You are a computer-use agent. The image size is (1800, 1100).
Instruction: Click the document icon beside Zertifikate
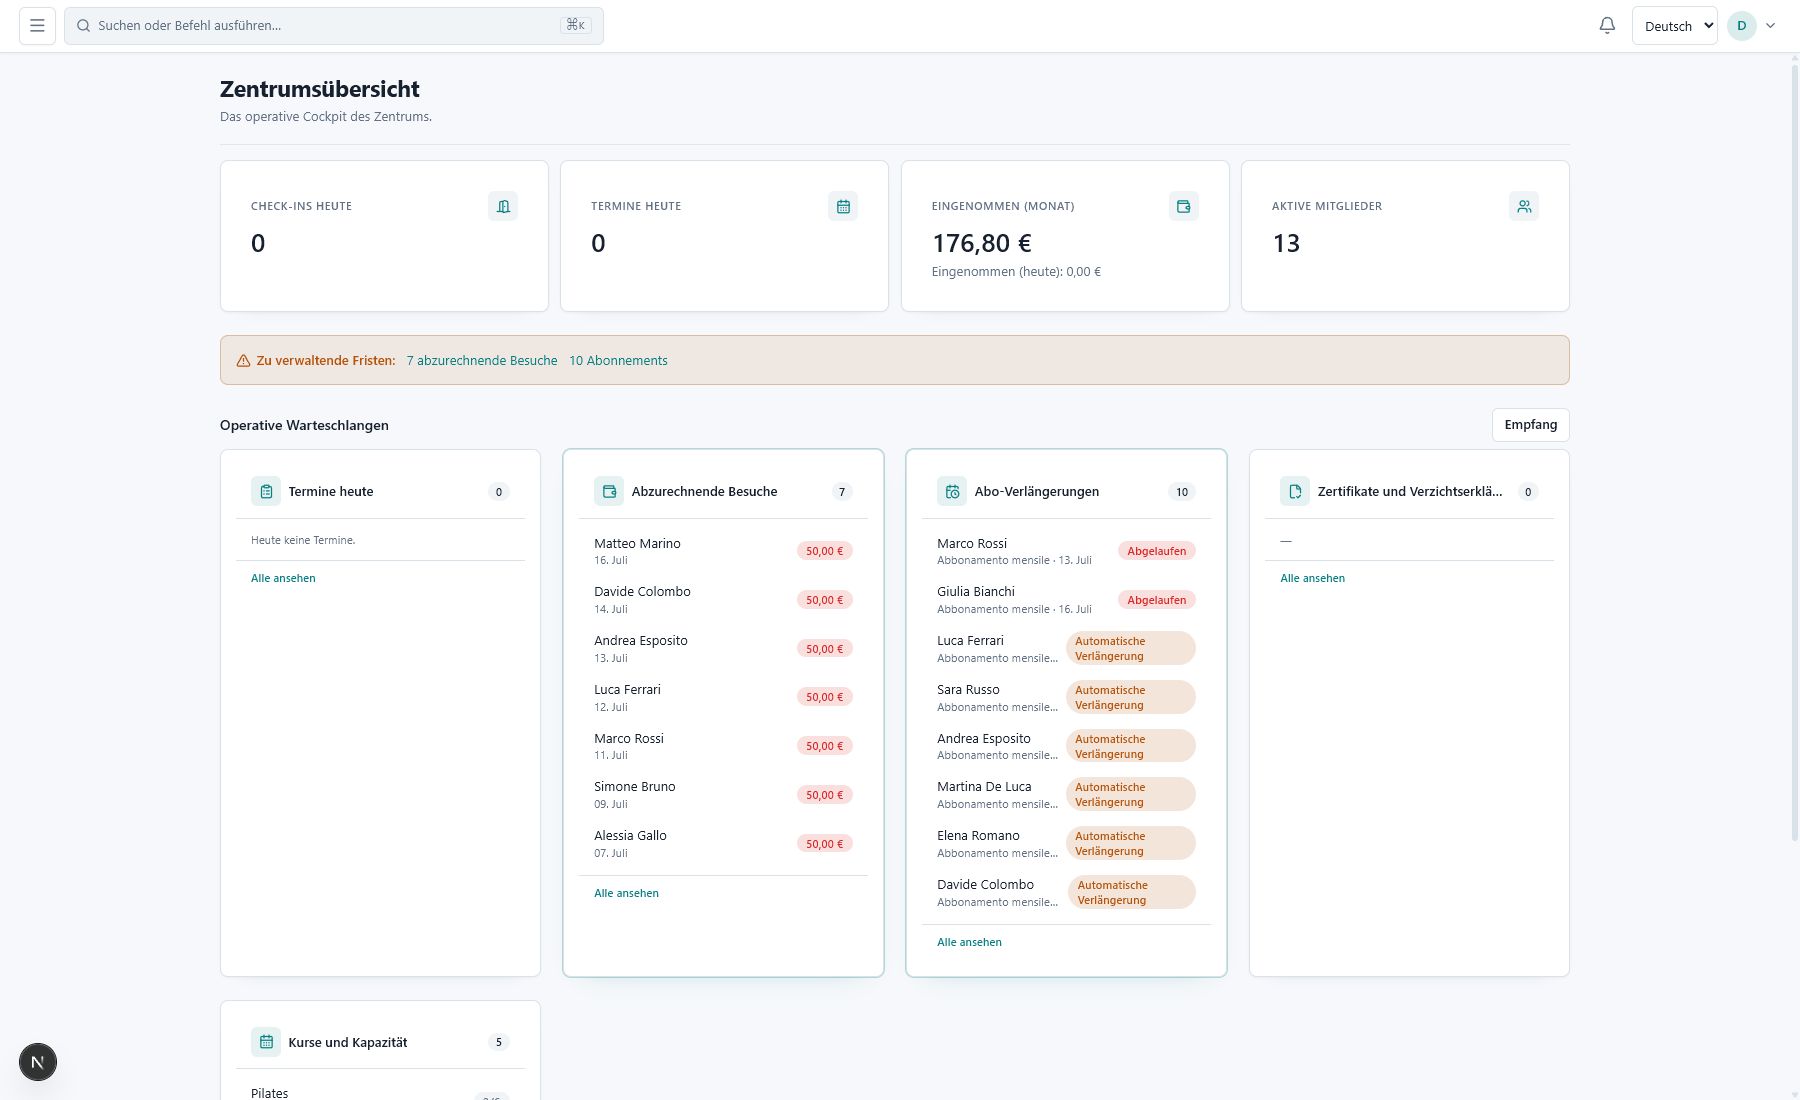pyautogui.click(x=1295, y=491)
